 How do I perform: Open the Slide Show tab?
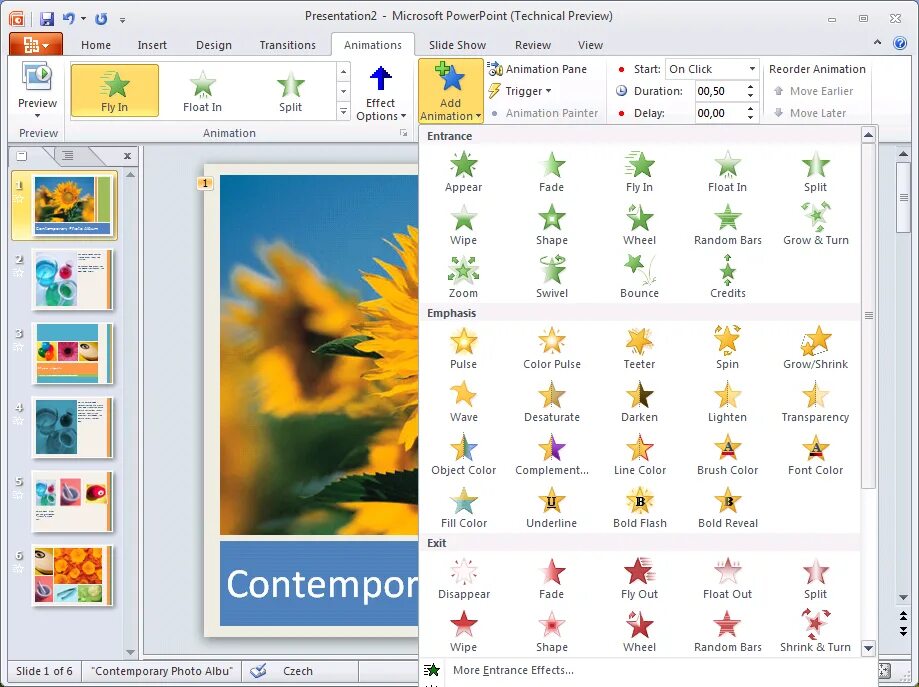tap(457, 45)
